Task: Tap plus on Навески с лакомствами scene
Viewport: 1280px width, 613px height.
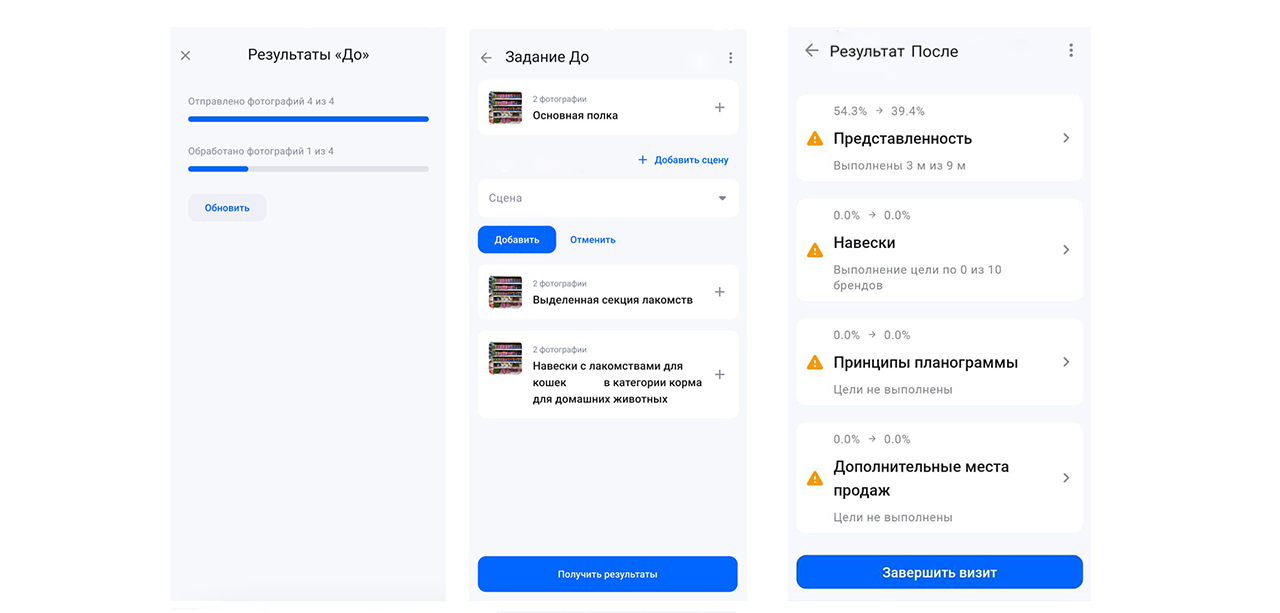Action: click(x=719, y=374)
